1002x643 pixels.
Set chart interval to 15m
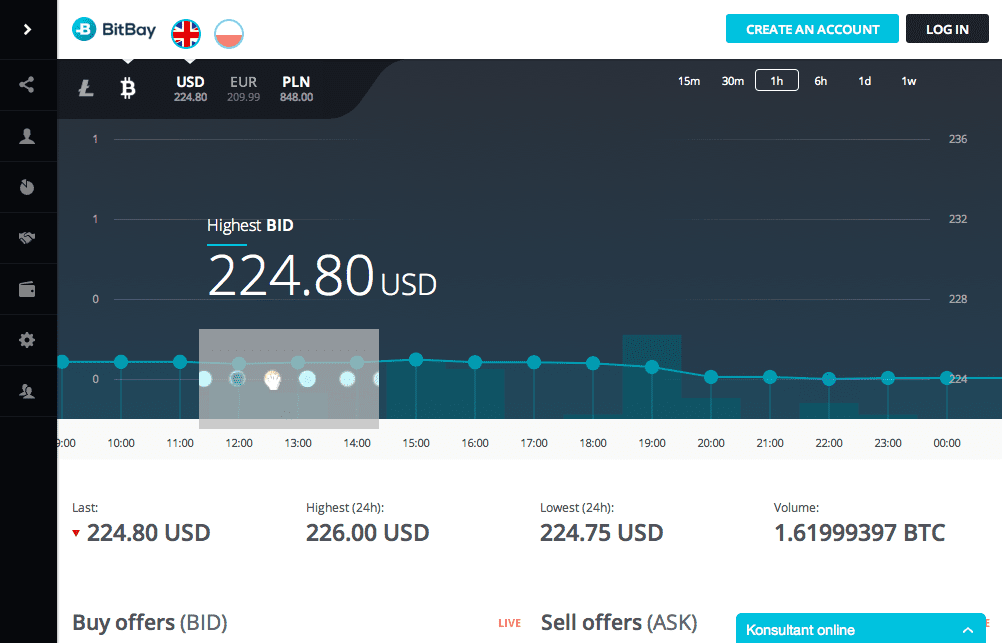689,81
